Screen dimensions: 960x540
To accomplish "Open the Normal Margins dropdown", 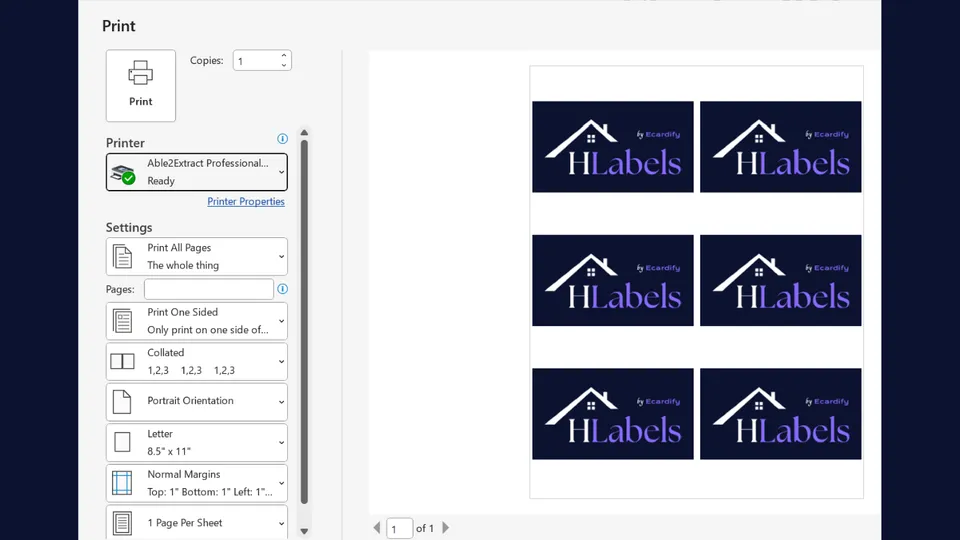I will point(197,483).
